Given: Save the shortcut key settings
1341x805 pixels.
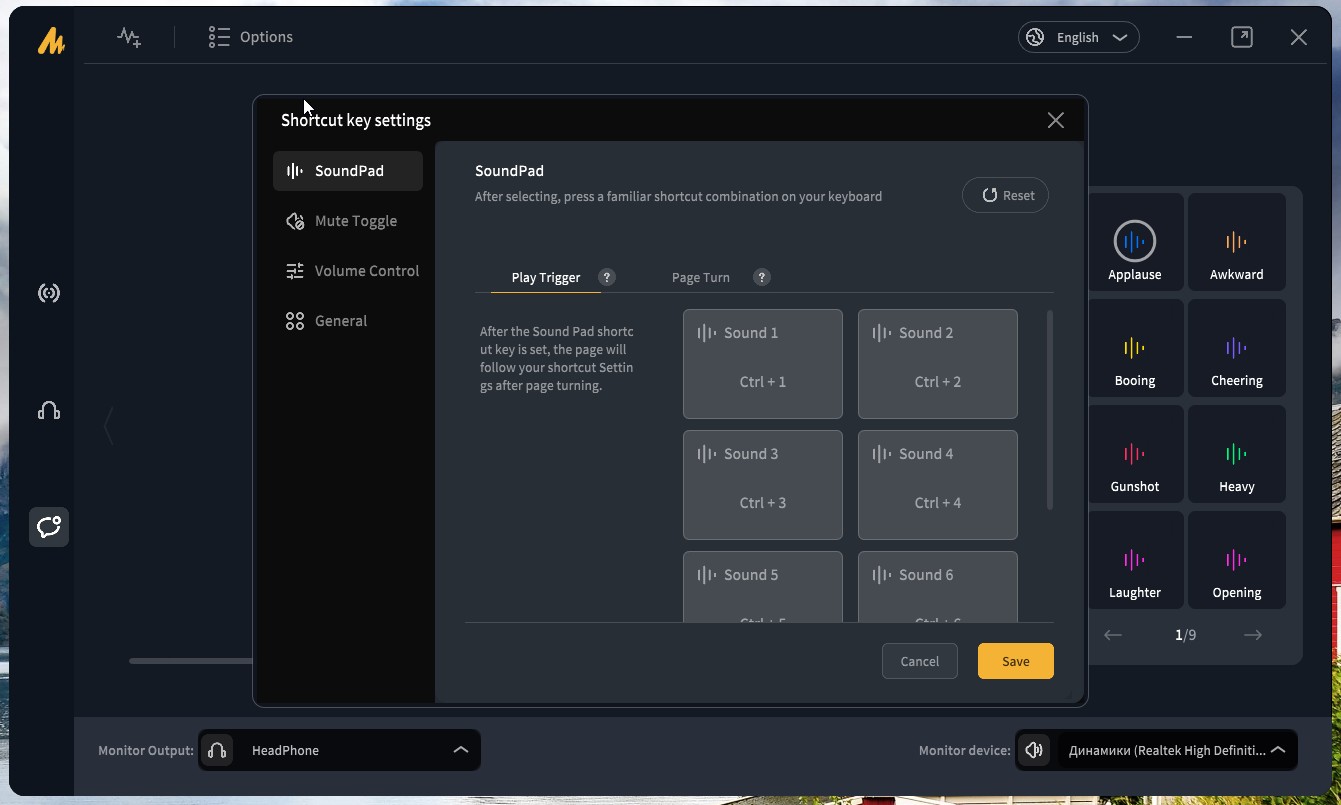Looking at the screenshot, I should [1015, 661].
